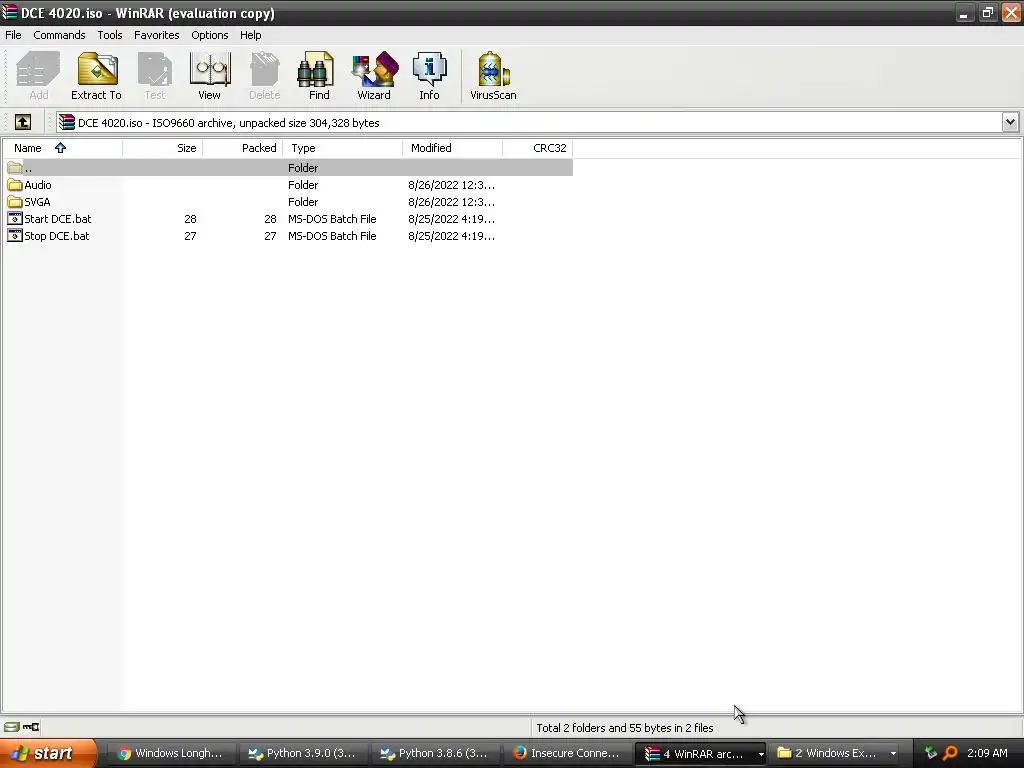Click the Start button
The height and width of the screenshot is (768, 1024).
[x=47, y=754]
